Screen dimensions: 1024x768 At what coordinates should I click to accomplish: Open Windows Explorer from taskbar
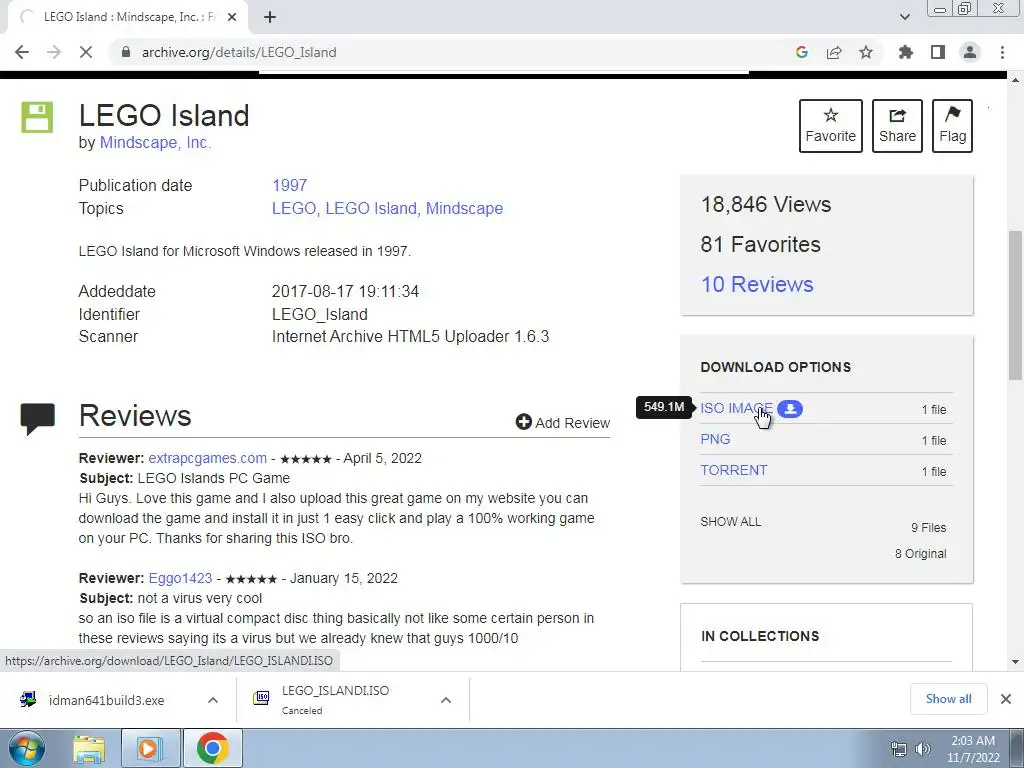pyautogui.click(x=89, y=749)
